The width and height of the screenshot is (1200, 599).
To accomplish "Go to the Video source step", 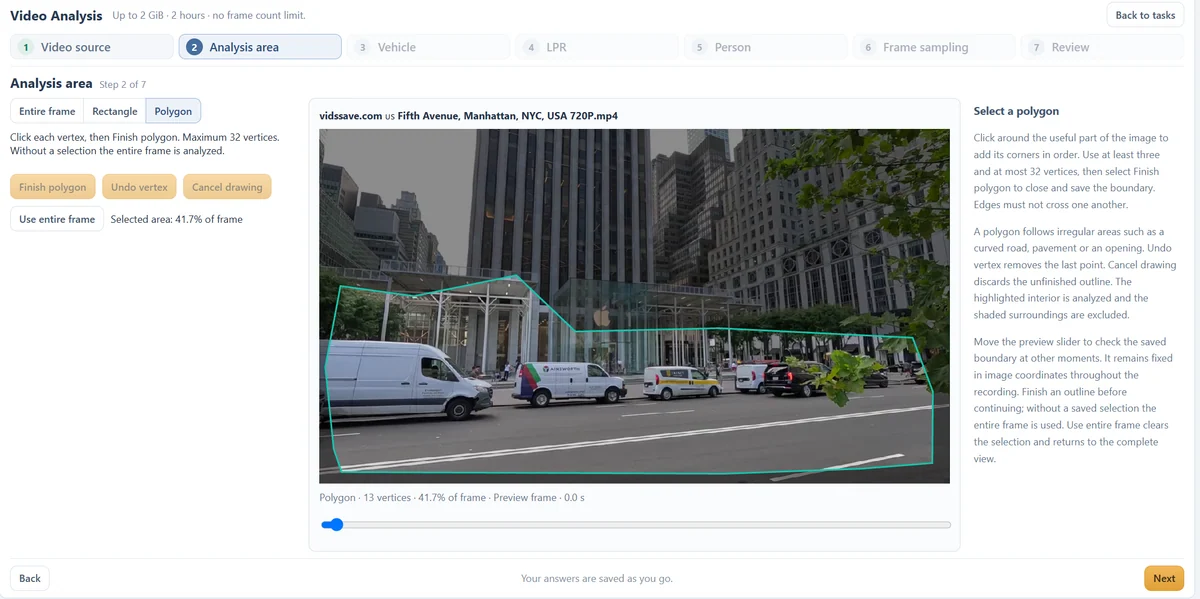I will [92, 47].
